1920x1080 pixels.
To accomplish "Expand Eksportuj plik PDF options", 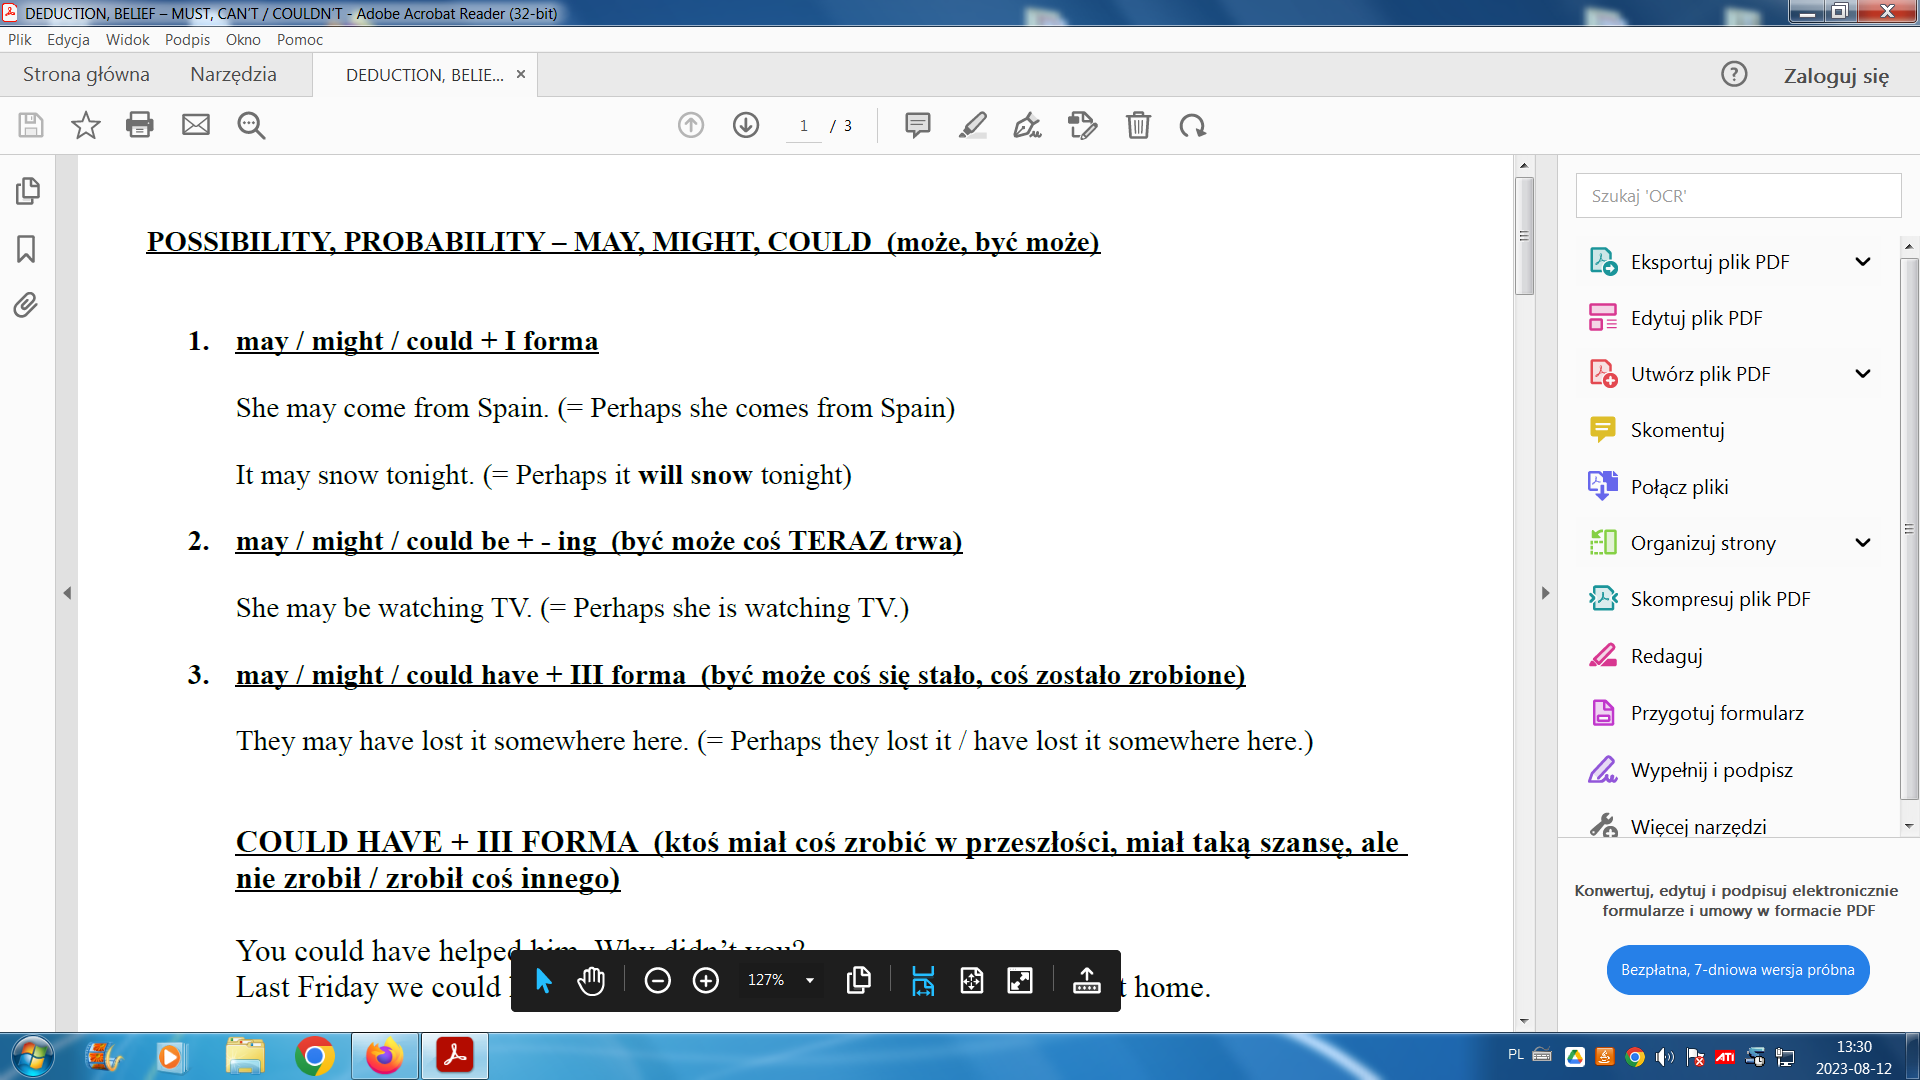I will [x=1862, y=262].
